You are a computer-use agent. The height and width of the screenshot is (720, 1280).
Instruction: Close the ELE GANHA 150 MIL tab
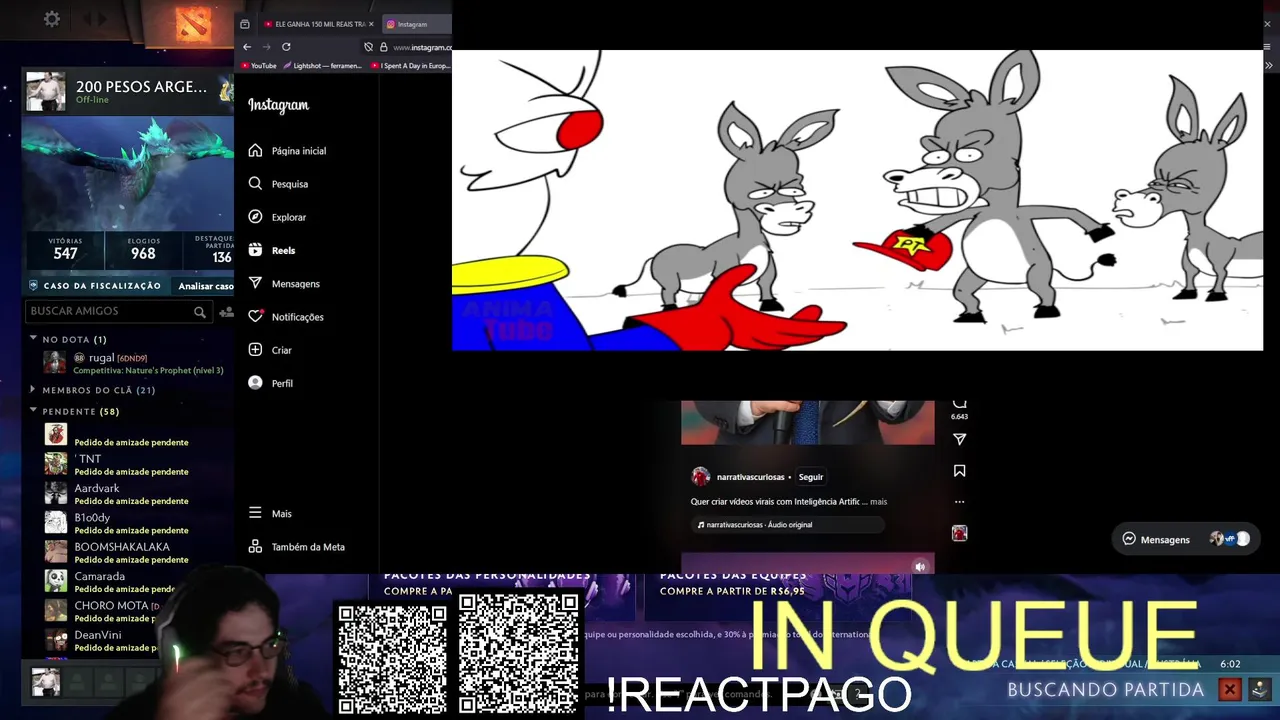[371, 24]
